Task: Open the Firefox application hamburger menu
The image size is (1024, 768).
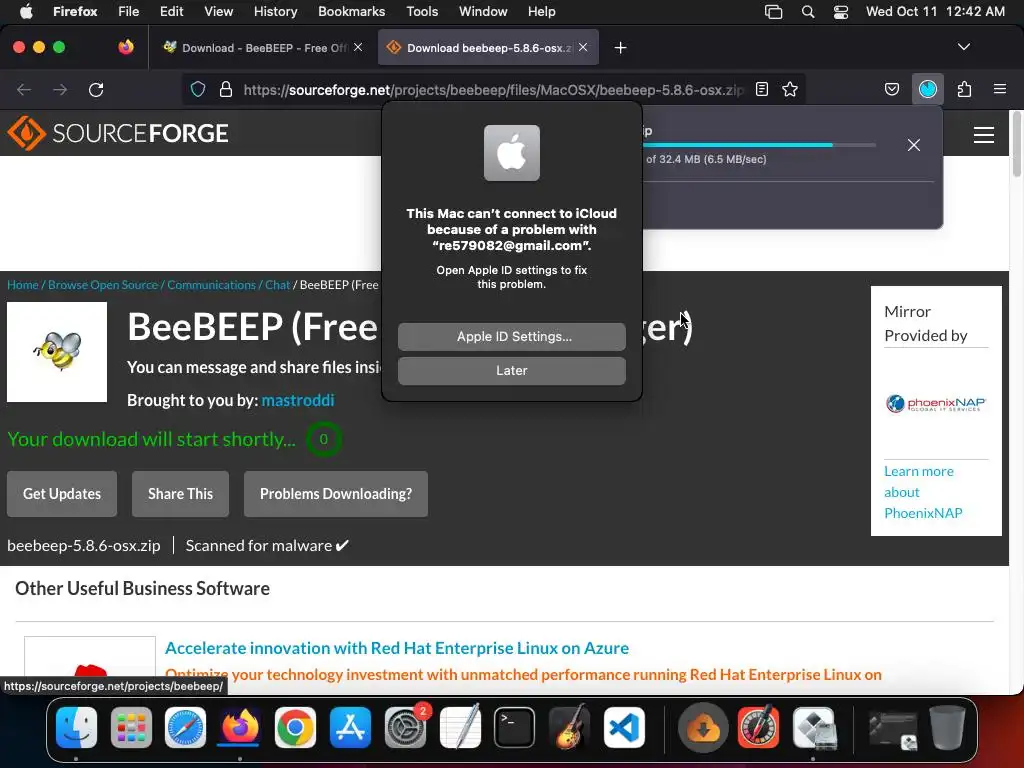Action: pos(999,89)
